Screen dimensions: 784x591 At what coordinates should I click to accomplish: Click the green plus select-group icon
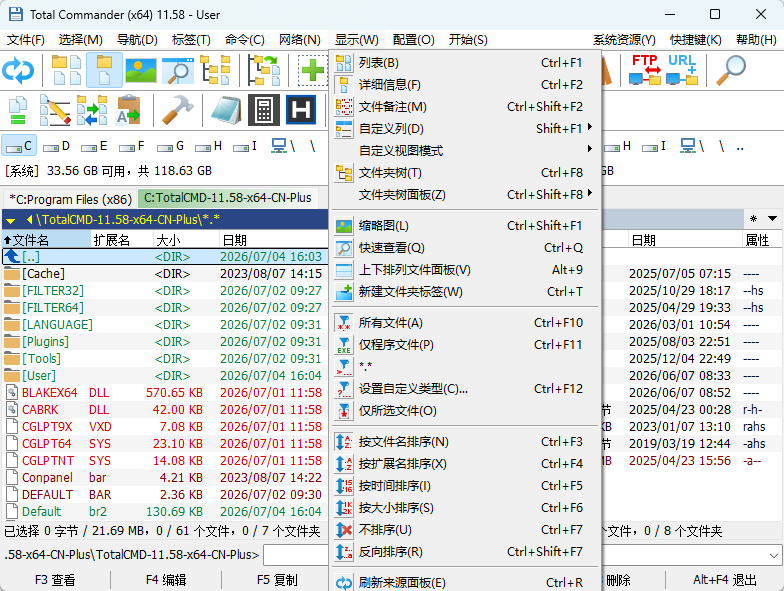[x=312, y=70]
